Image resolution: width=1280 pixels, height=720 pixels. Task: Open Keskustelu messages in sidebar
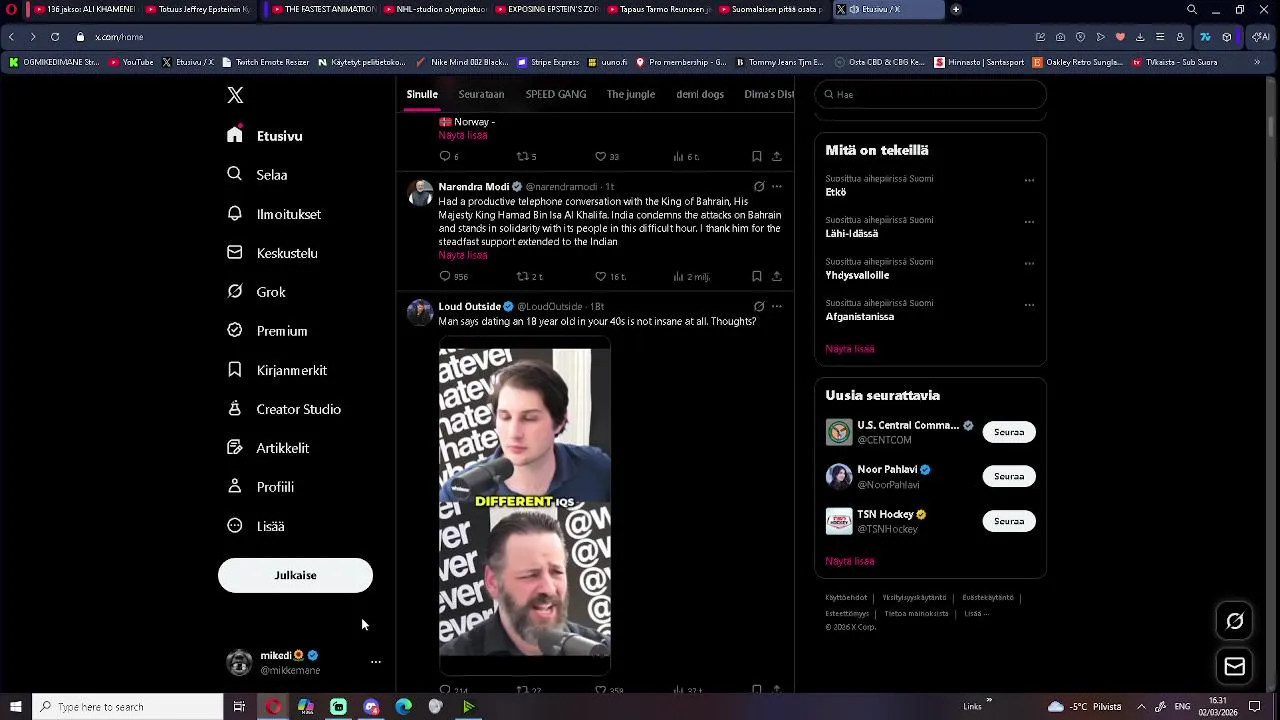click(272, 253)
